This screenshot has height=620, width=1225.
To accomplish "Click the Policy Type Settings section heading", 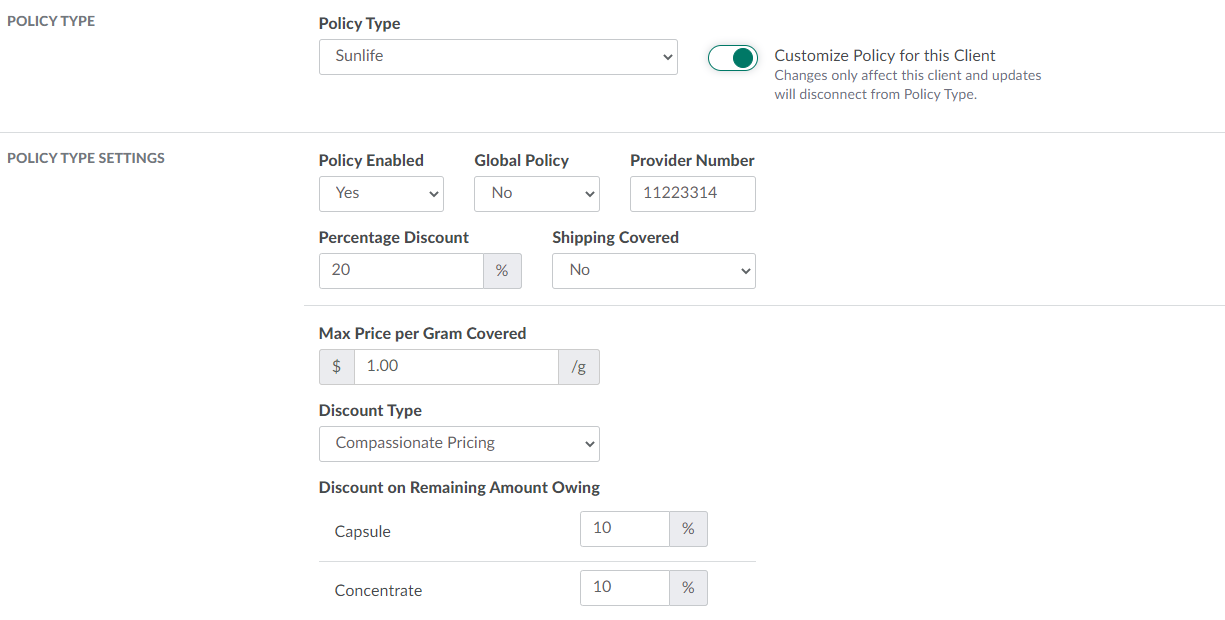I will tap(86, 158).
